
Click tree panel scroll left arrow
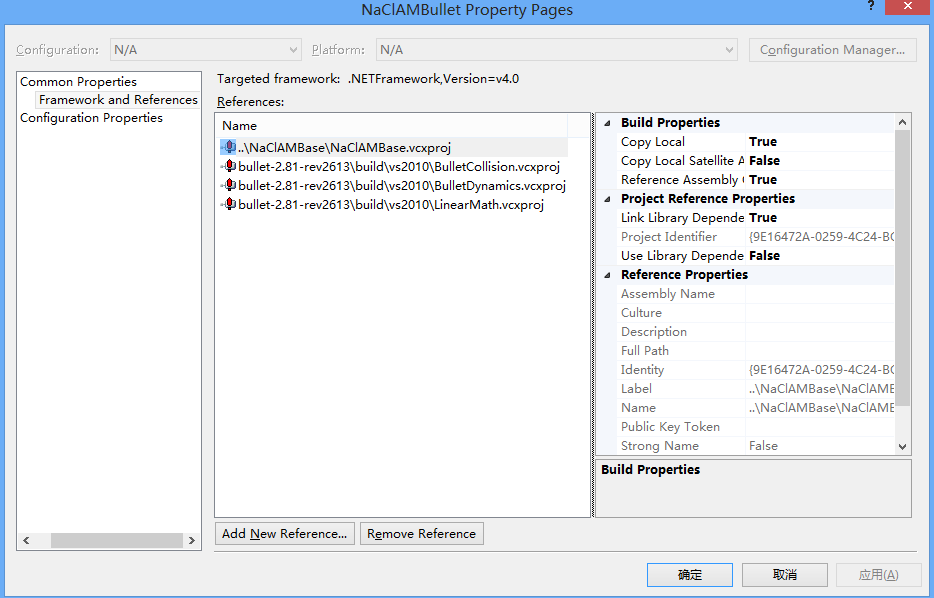[26, 541]
